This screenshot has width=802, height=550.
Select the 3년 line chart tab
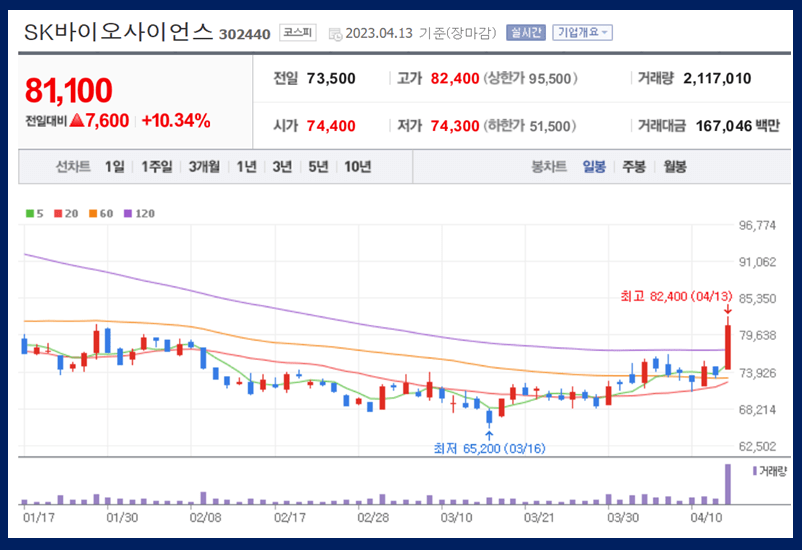pos(282,166)
